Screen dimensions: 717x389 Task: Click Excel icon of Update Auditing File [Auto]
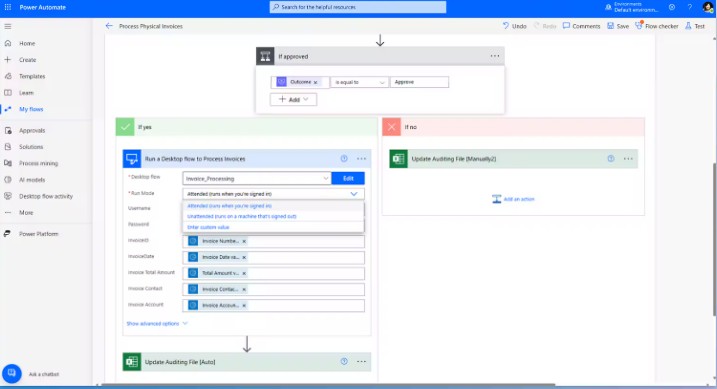pos(132,362)
